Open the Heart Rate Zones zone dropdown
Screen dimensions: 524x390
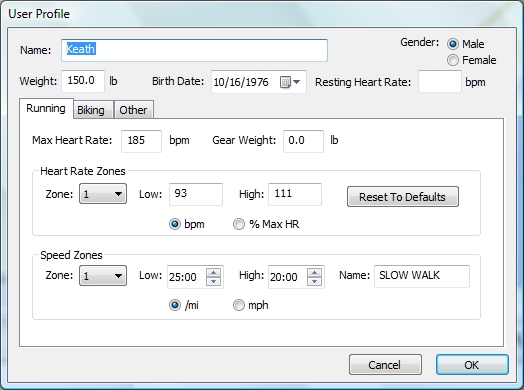click(103, 193)
